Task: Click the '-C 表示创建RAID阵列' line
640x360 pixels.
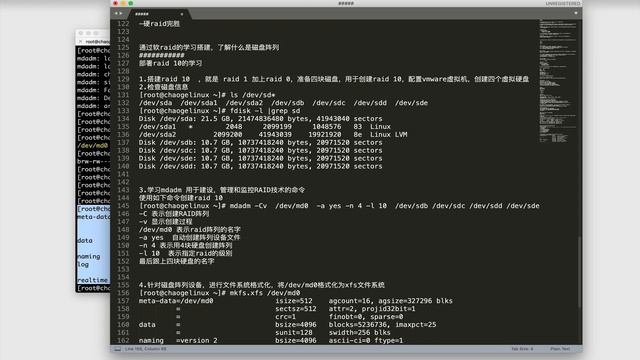Action: (174, 214)
